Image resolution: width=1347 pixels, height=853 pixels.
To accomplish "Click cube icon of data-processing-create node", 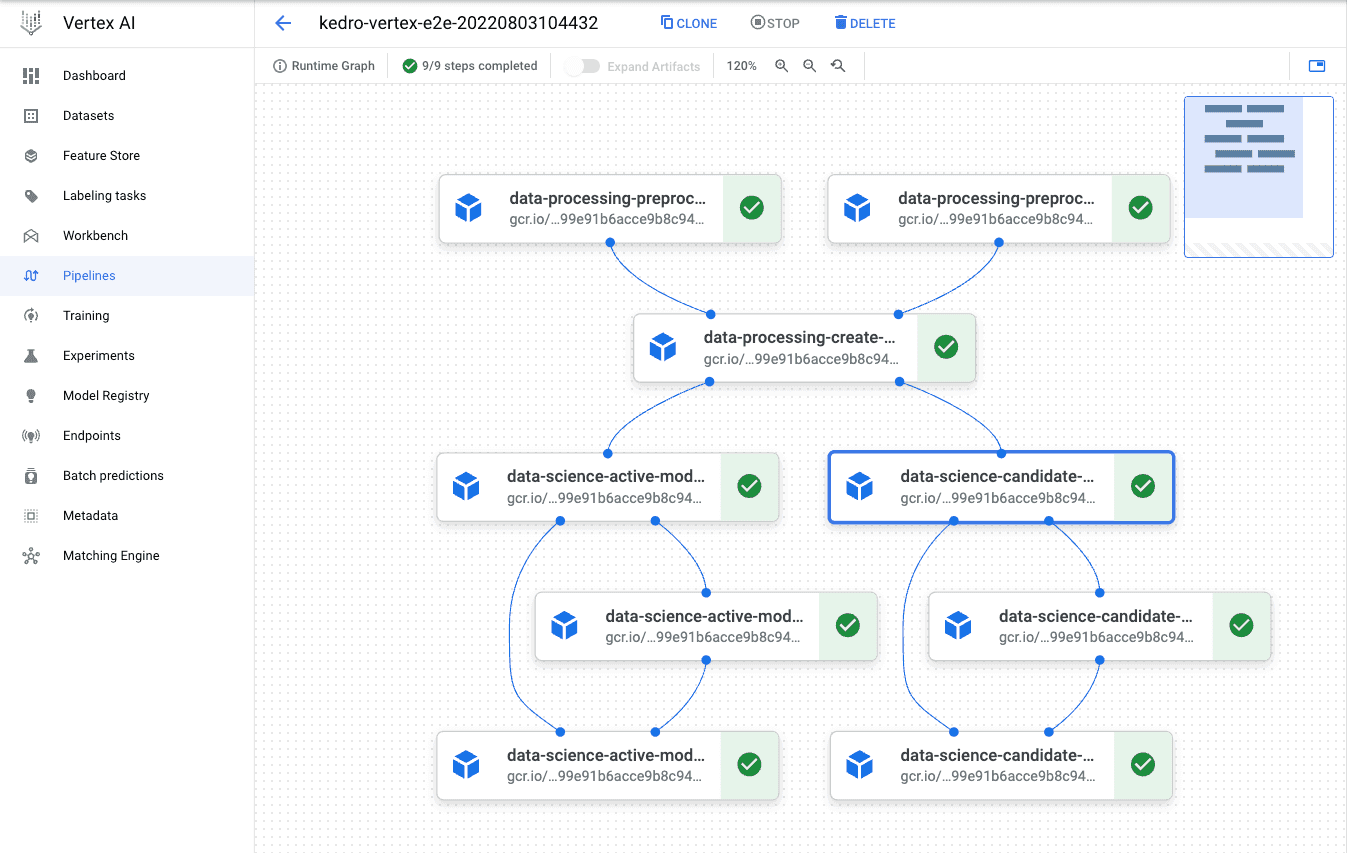I will click(x=663, y=348).
